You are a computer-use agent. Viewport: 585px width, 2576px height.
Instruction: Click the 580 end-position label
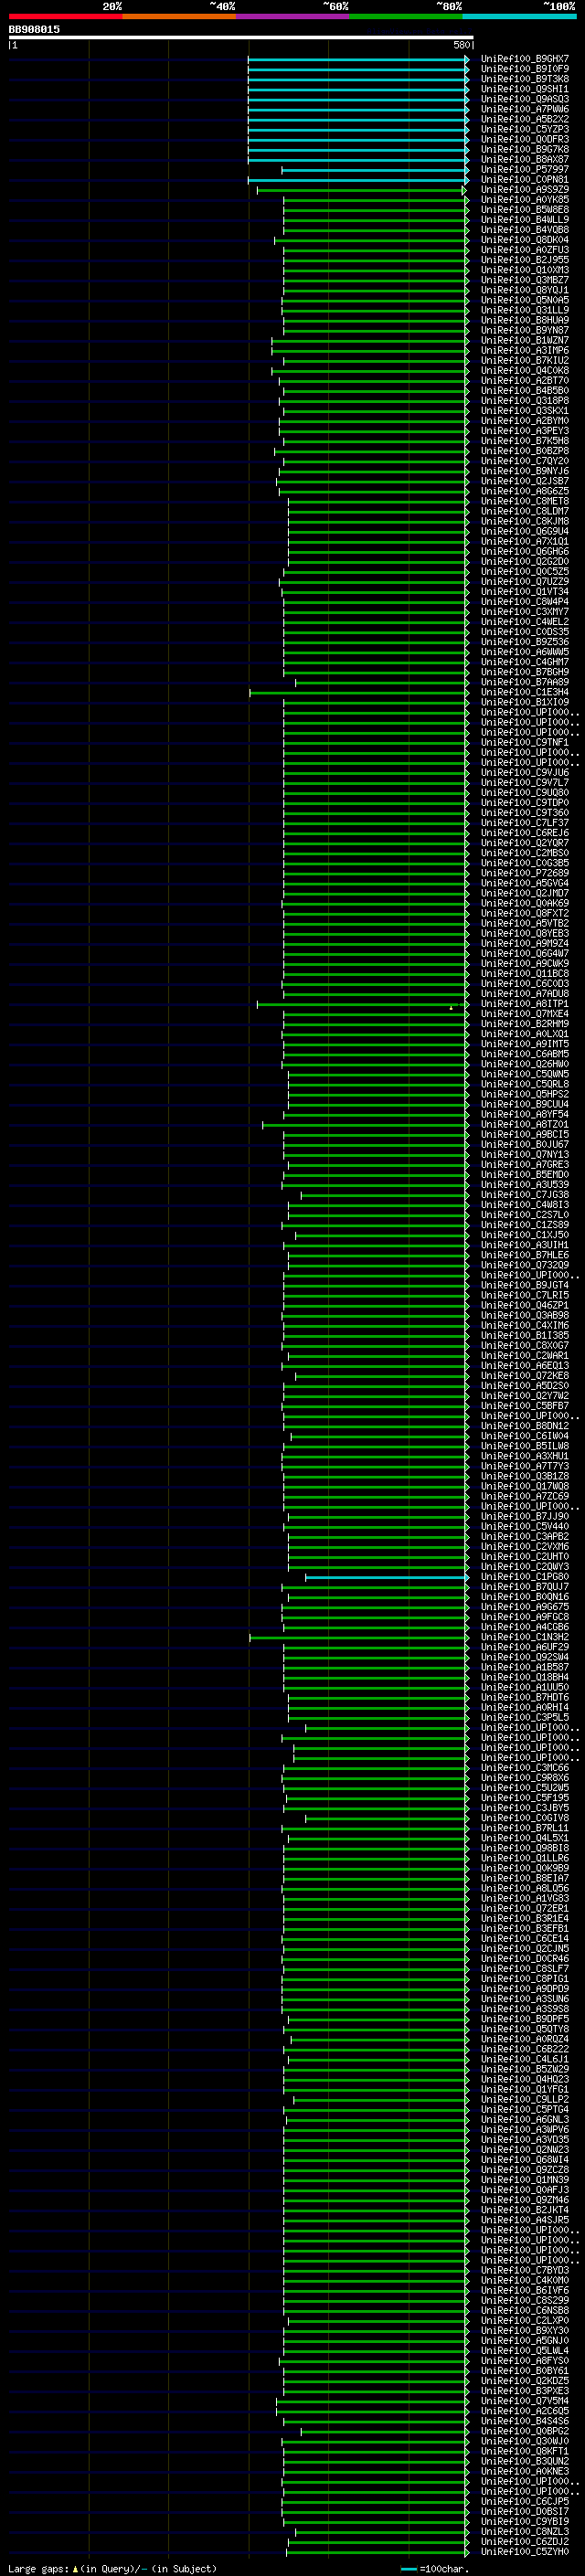[461, 46]
